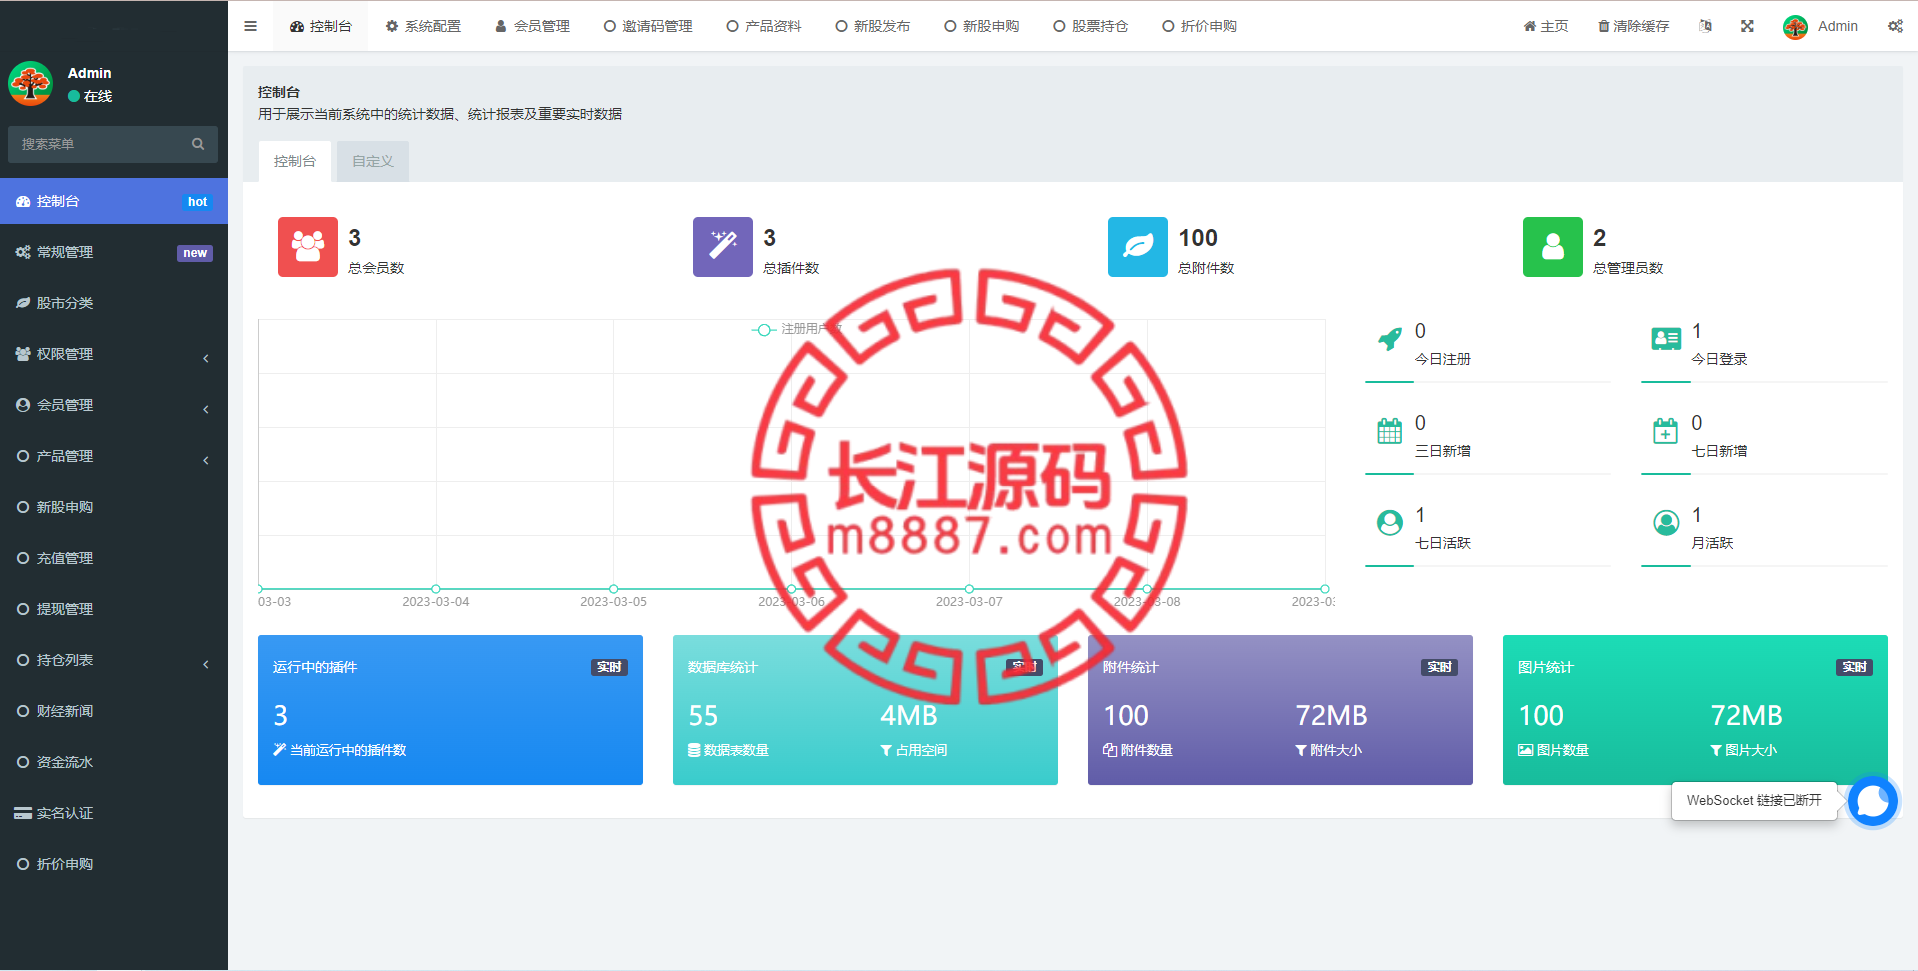Click the 2023-03-07 data point on chart
1918x971 pixels.
coord(969,589)
